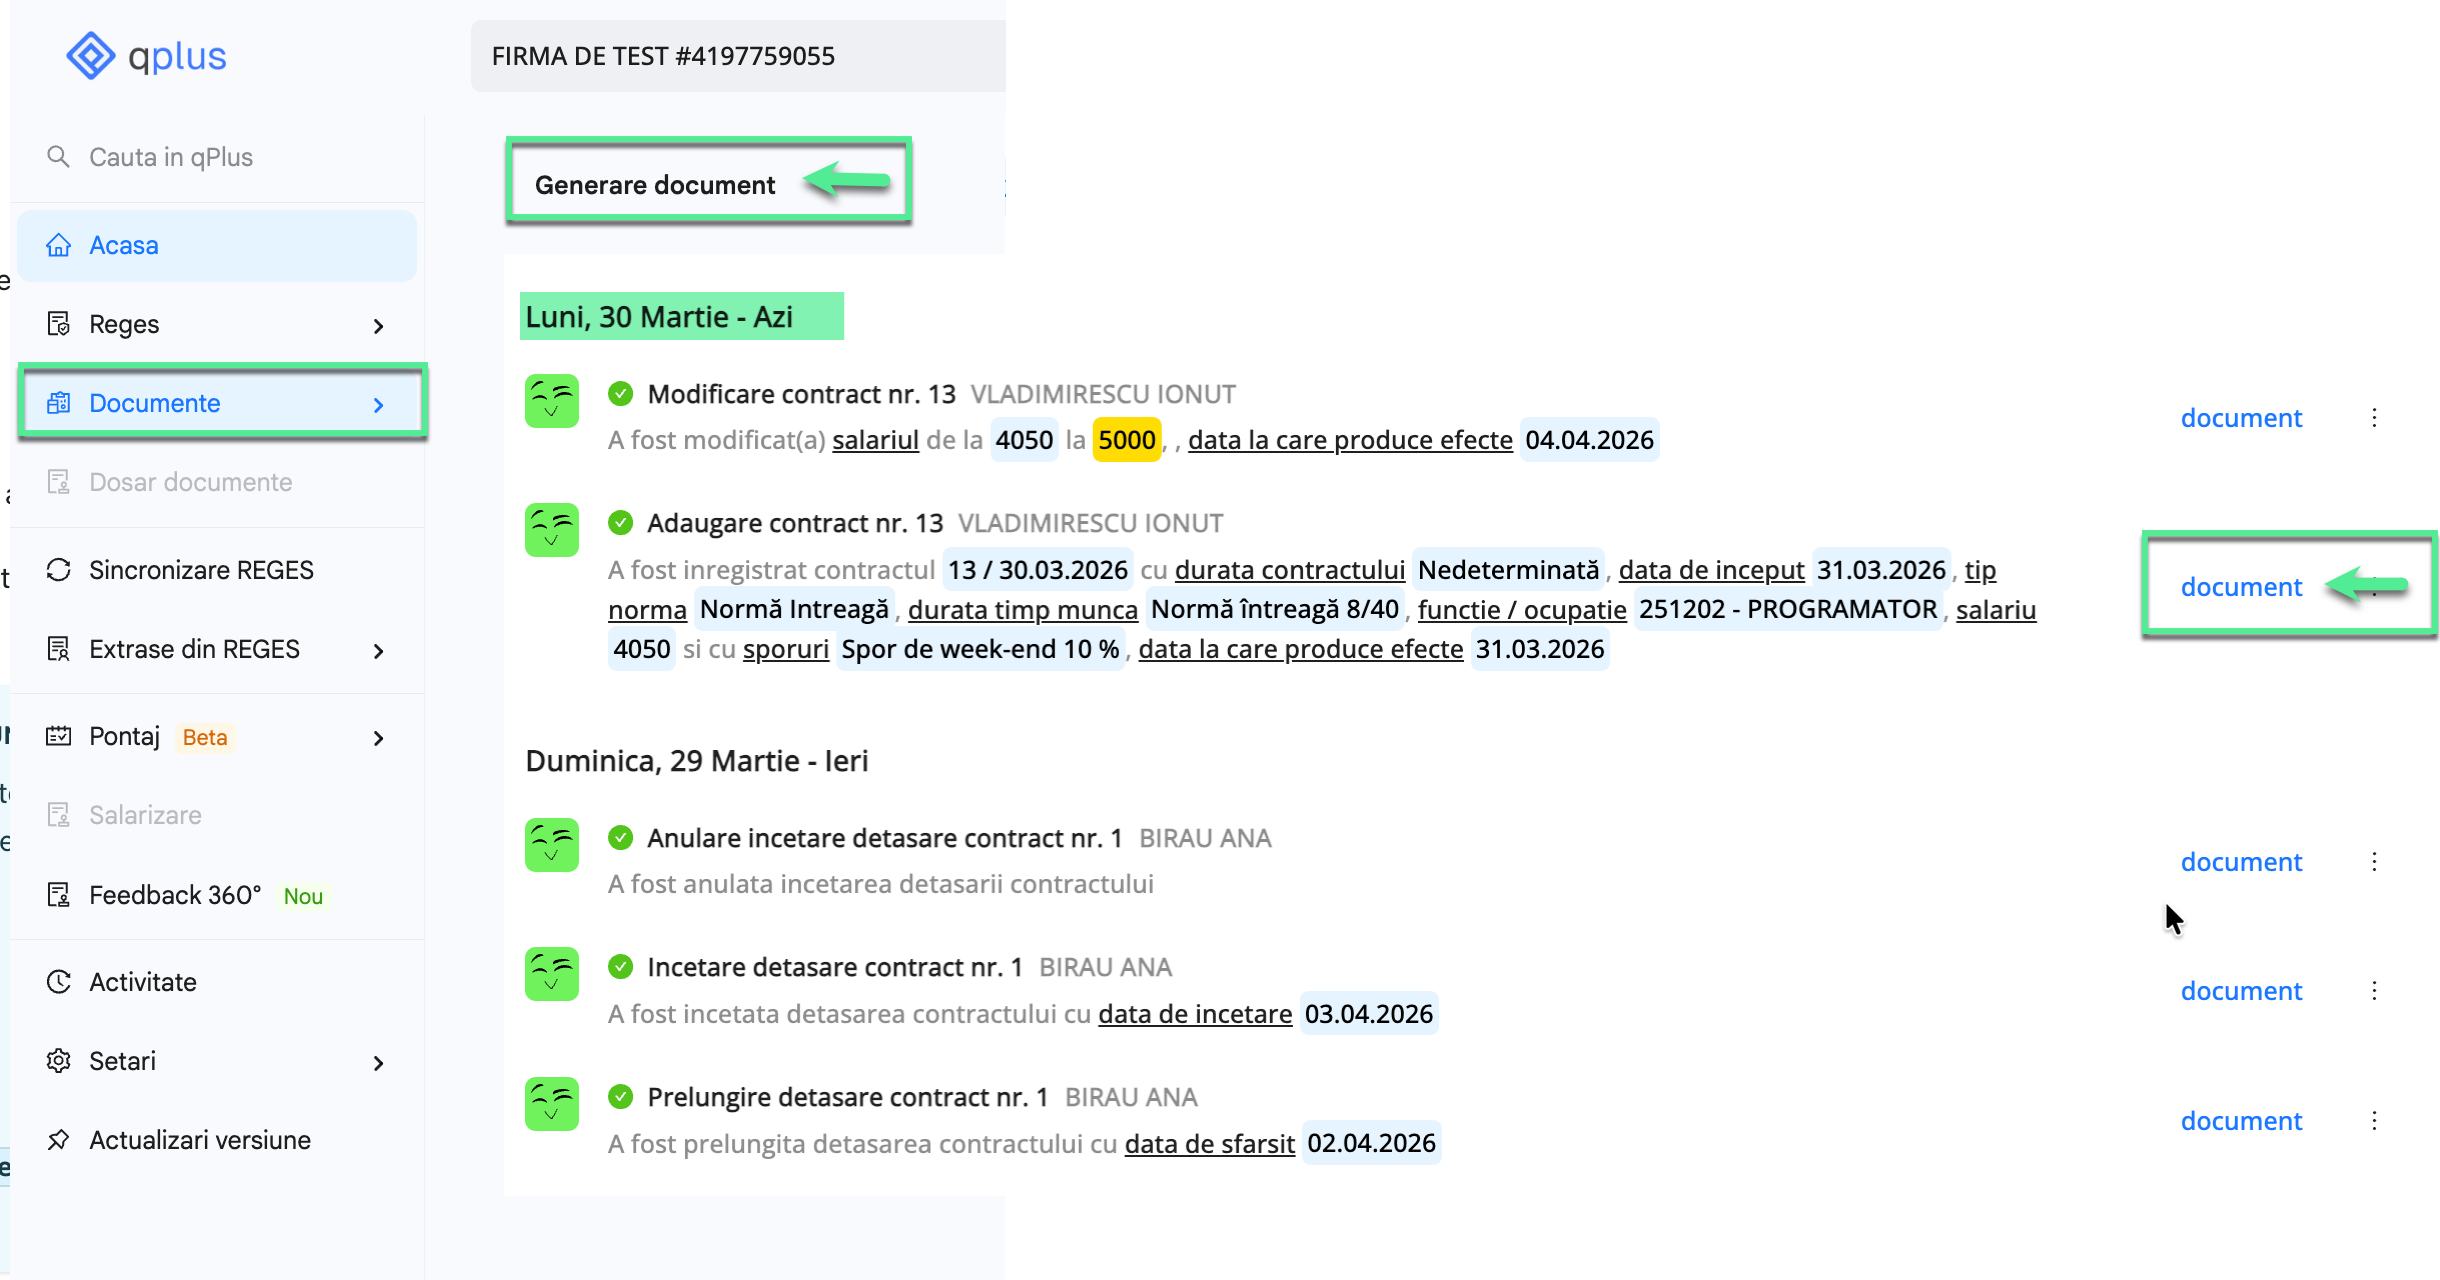
Task: Click avatar icon beside Anulare incetare detasare
Action: tap(552, 845)
